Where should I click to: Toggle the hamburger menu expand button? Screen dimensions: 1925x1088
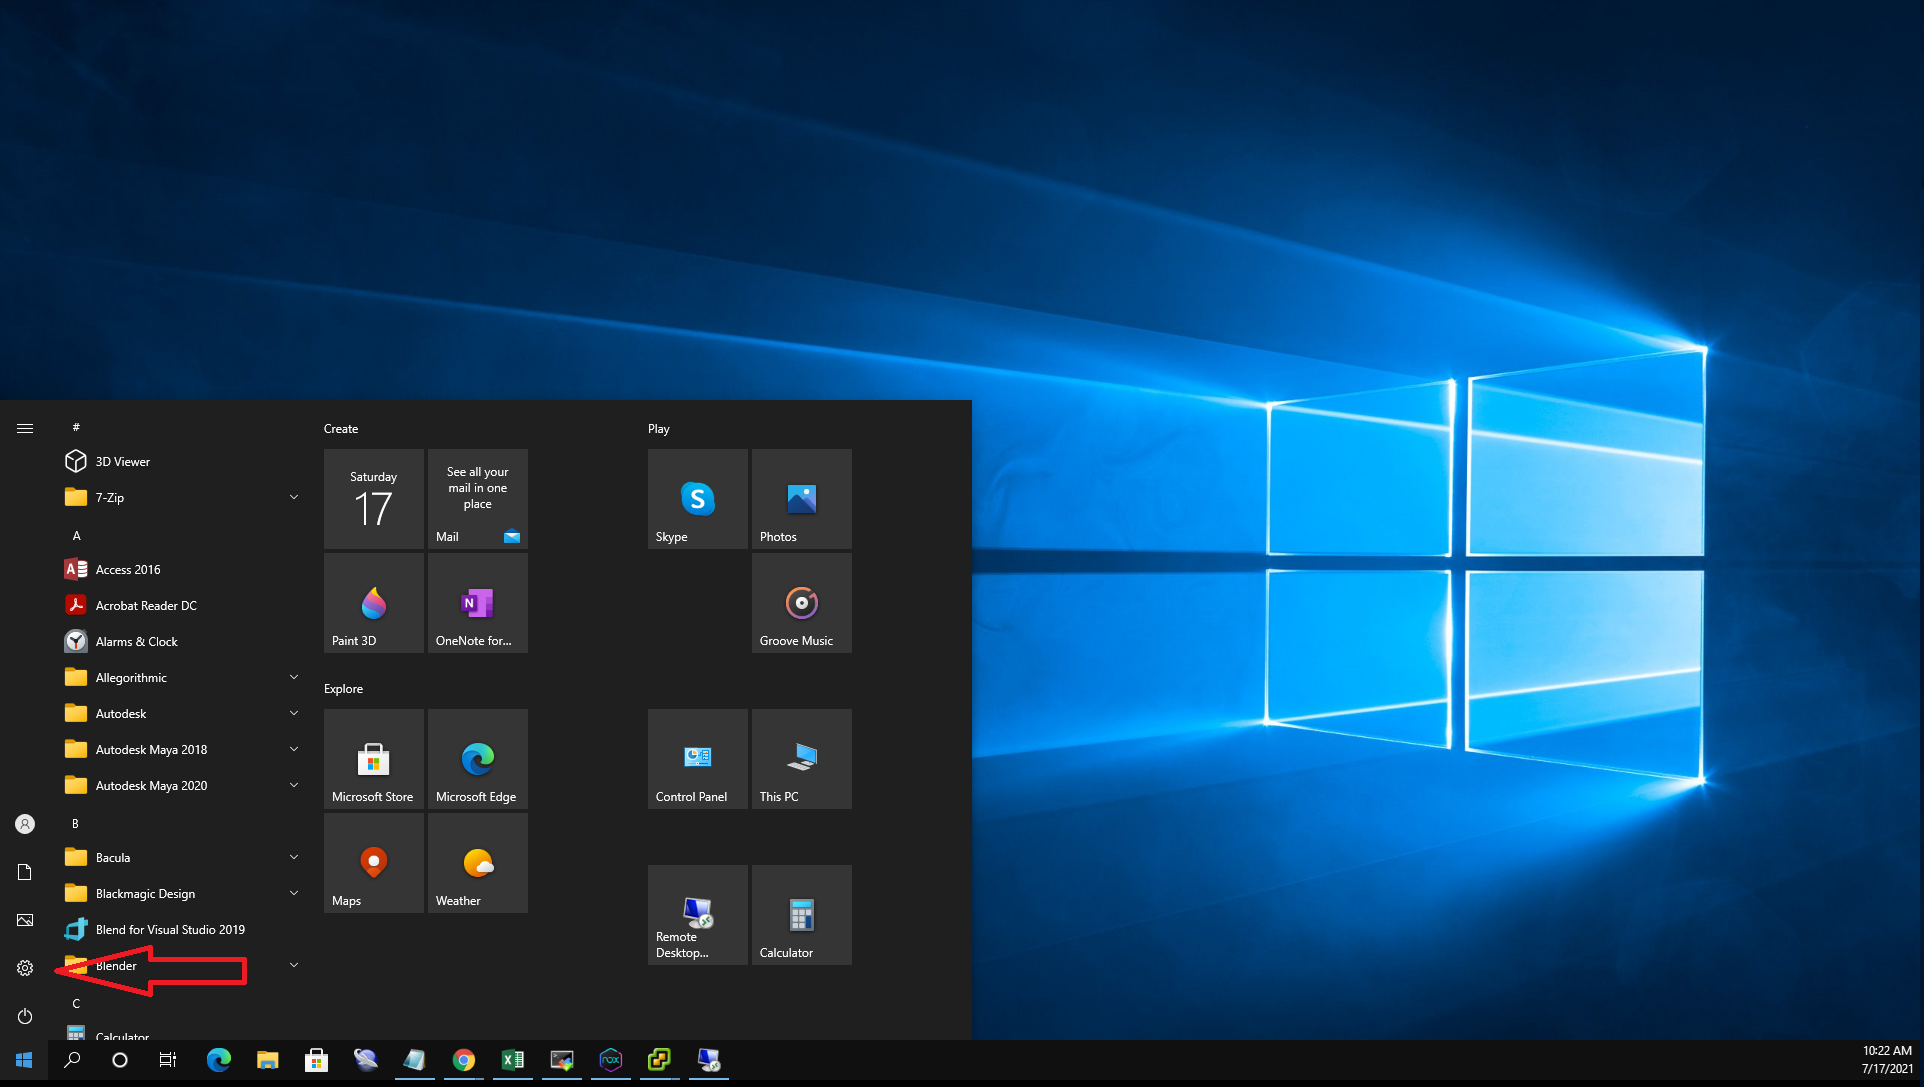point(25,428)
